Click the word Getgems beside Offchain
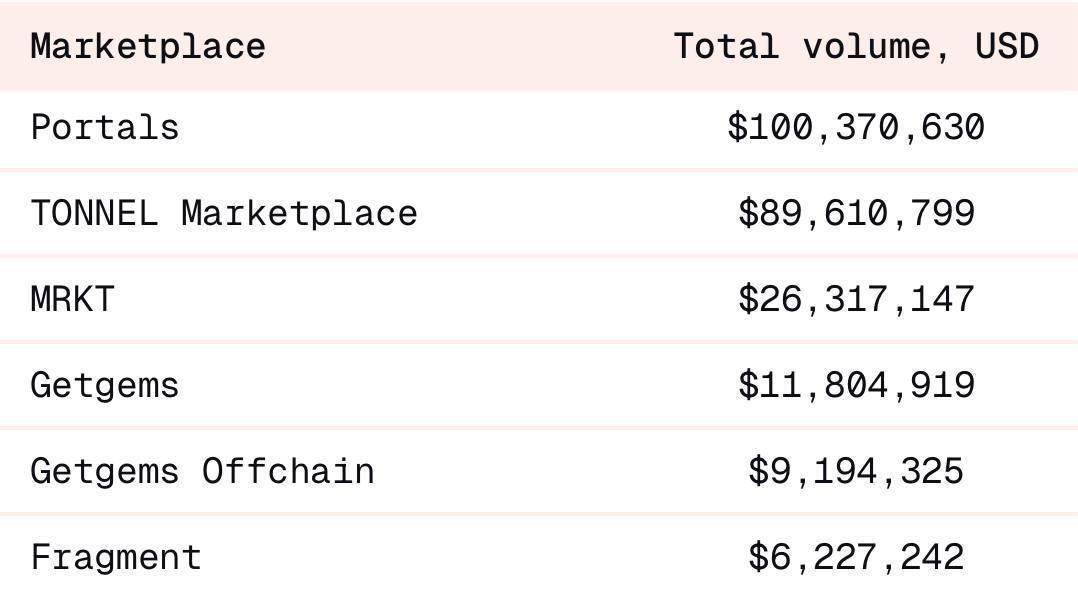The image size is (1078, 591). click(x=105, y=471)
